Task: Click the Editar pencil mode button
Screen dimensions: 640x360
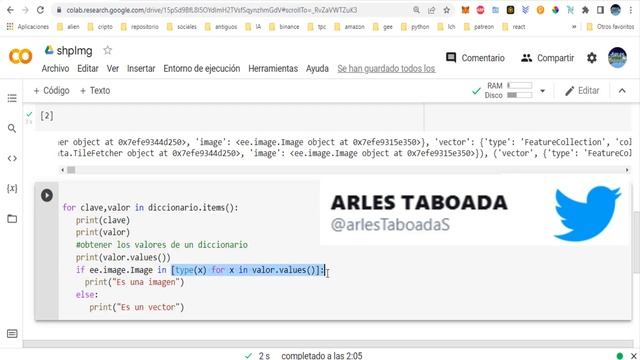Action: pyautogui.click(x=582, y=91)
